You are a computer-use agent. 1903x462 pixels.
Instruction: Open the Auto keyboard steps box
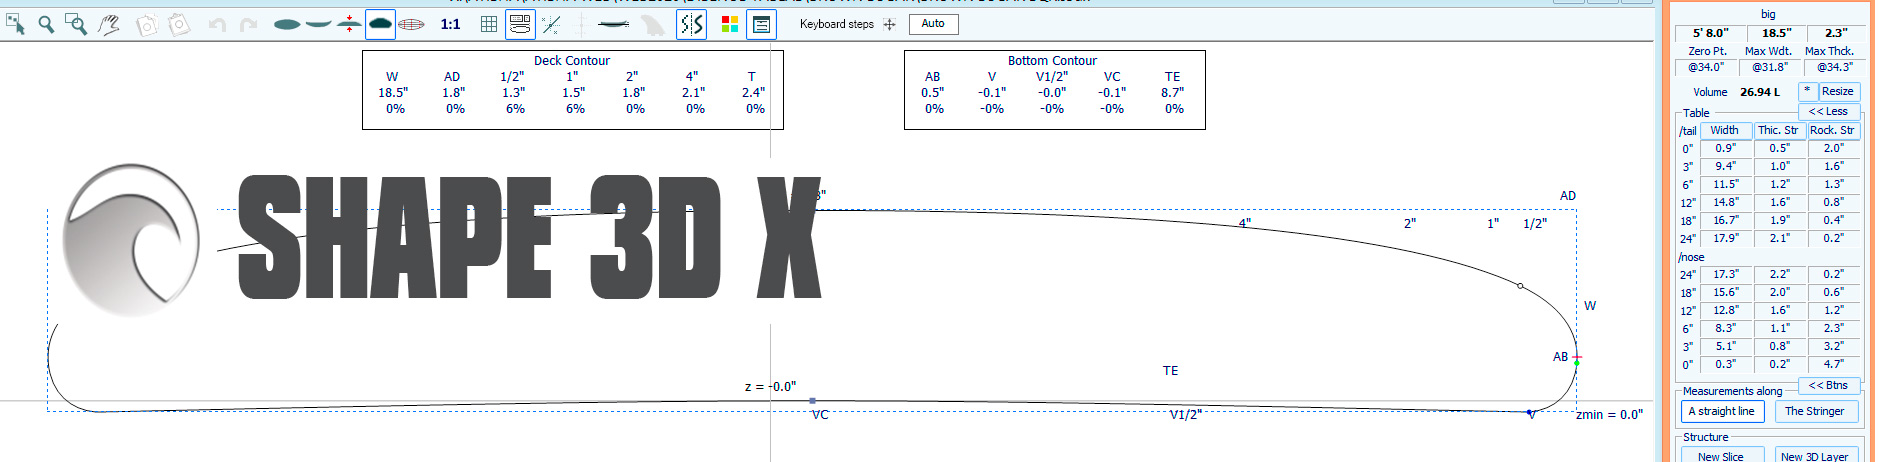point(933,24)
